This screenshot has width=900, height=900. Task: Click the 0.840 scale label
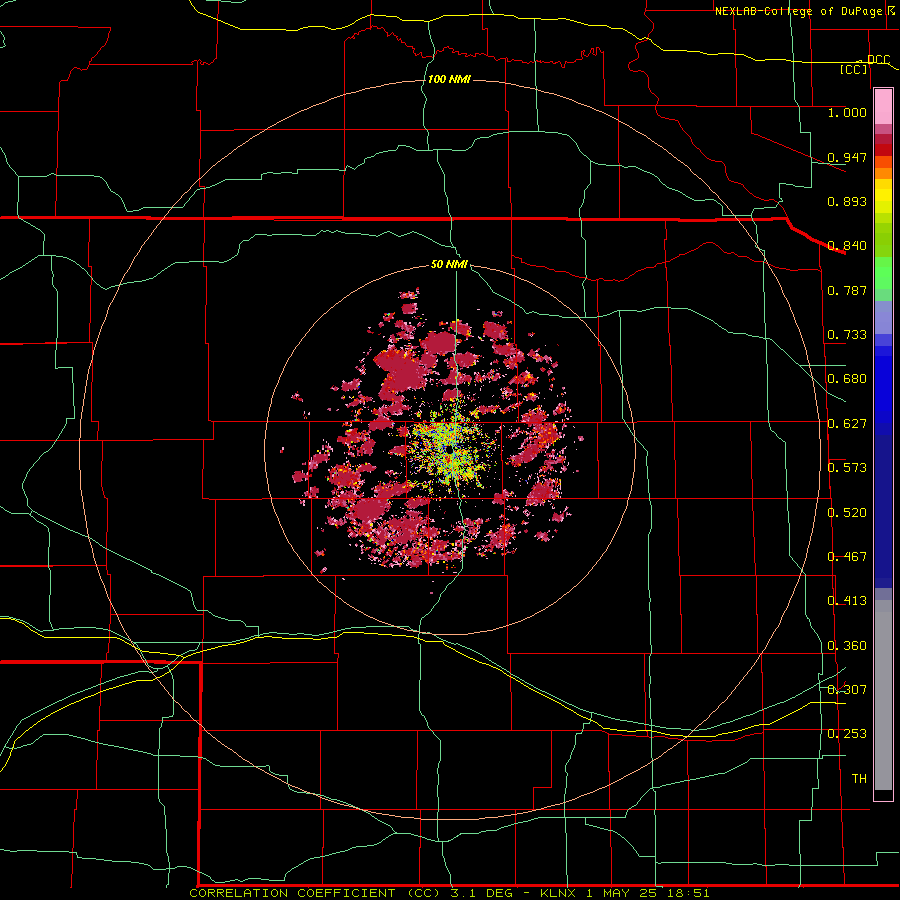tap(847, 246)
